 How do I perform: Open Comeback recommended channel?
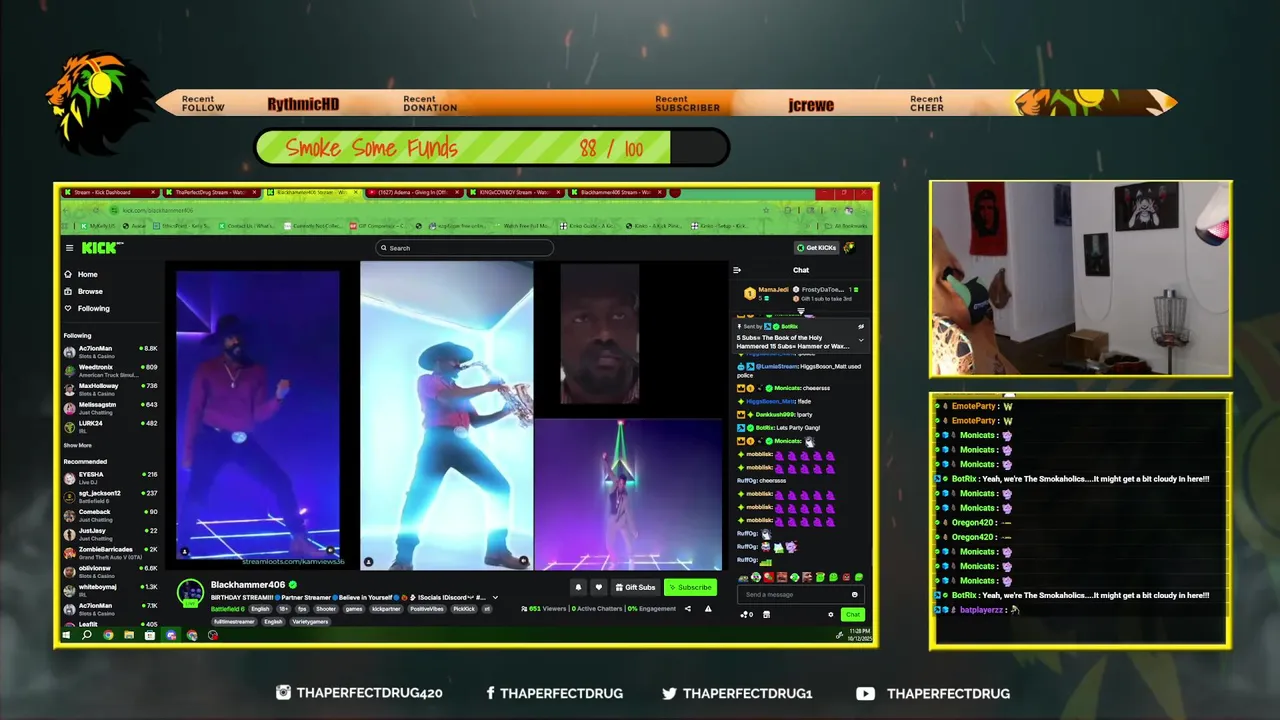110,515
